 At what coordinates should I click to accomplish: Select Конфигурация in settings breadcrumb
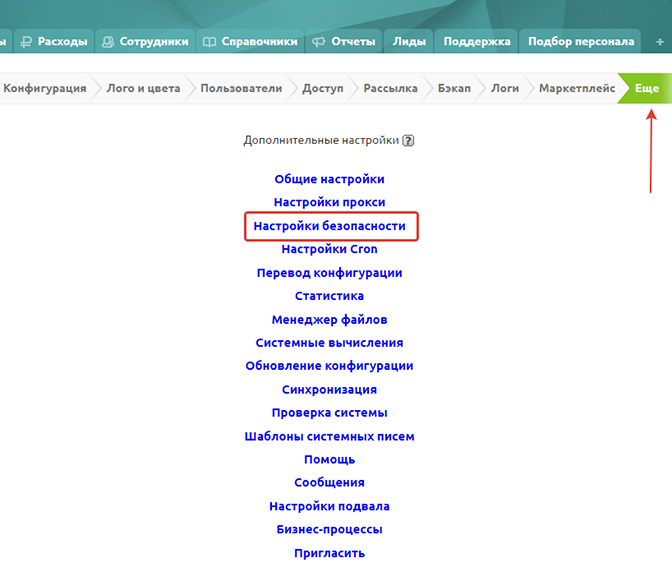[44, 88]
